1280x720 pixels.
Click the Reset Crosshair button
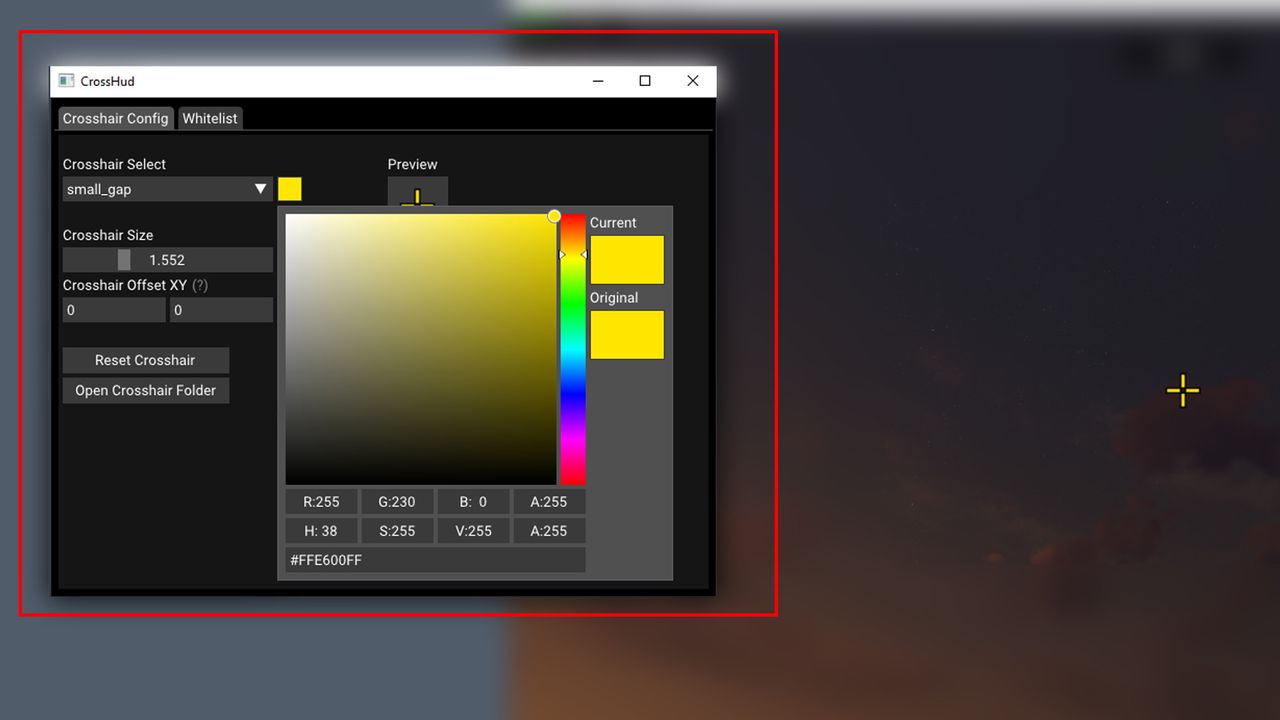[146, 360]
